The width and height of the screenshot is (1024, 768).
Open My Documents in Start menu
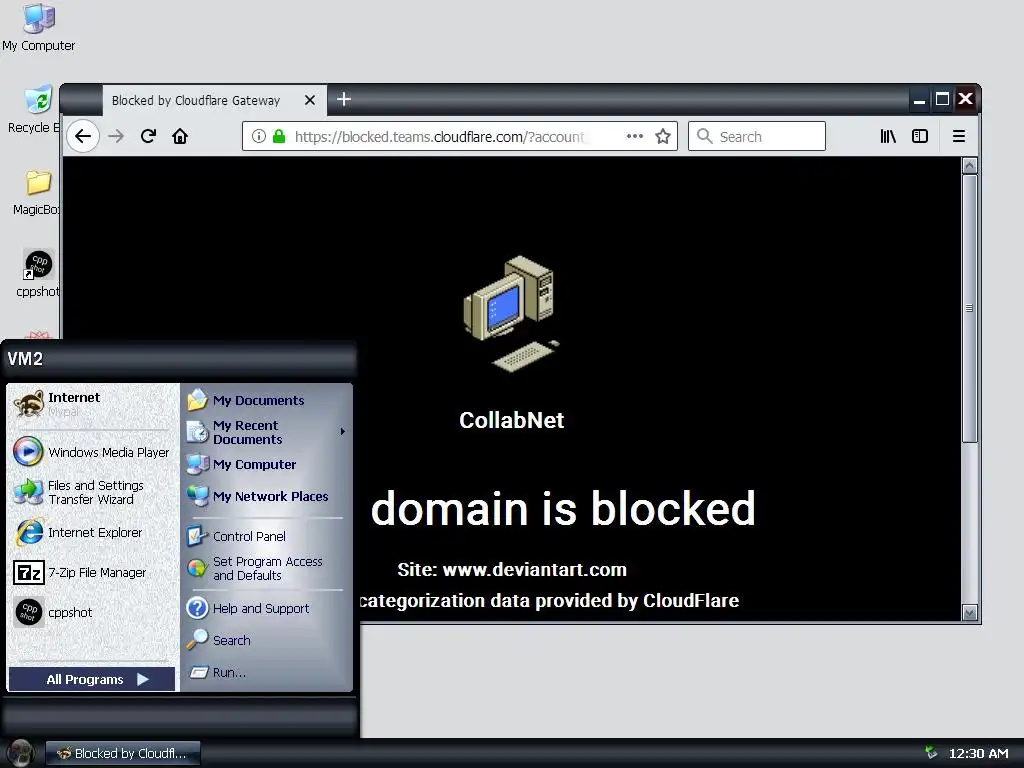[x=266, y=400]
